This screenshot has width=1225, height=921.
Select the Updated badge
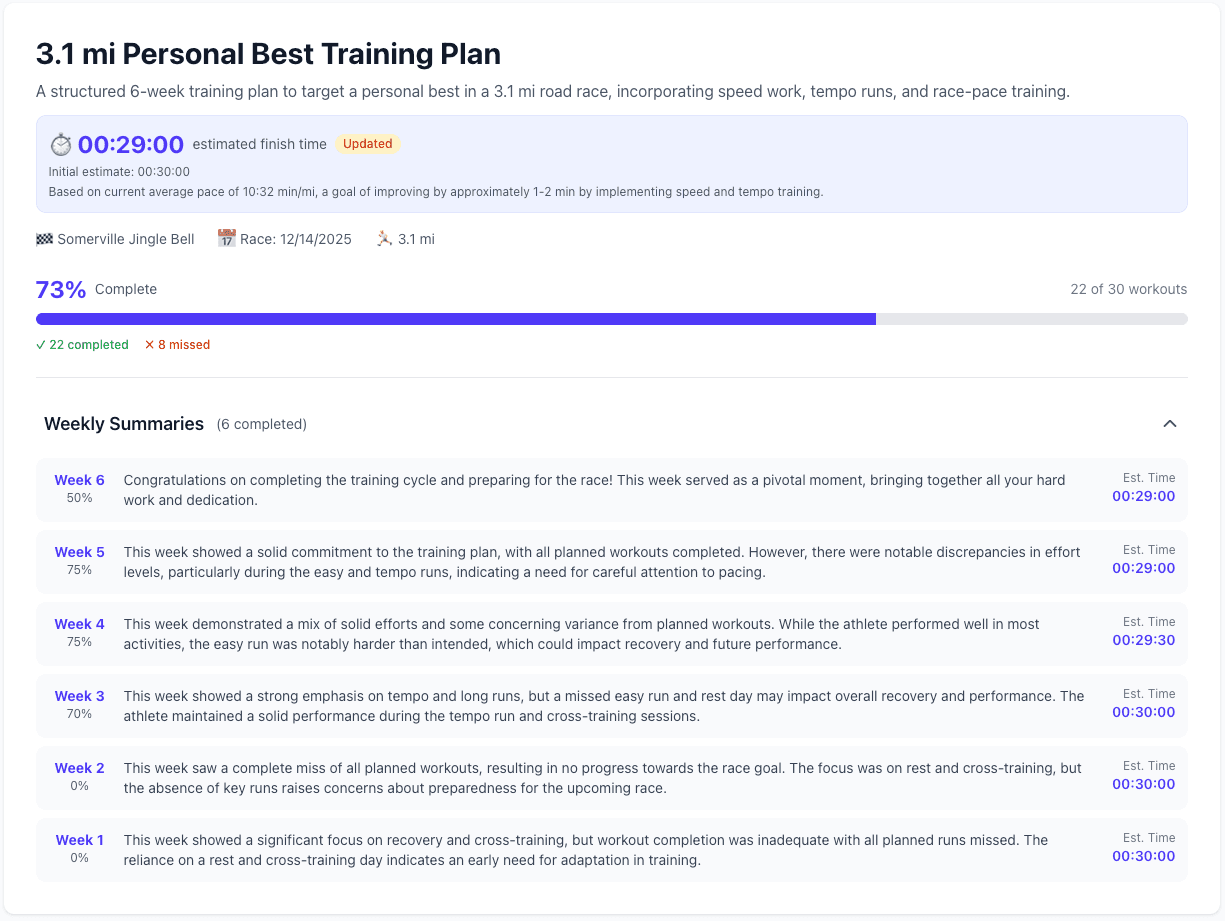(x=368, y=143)
